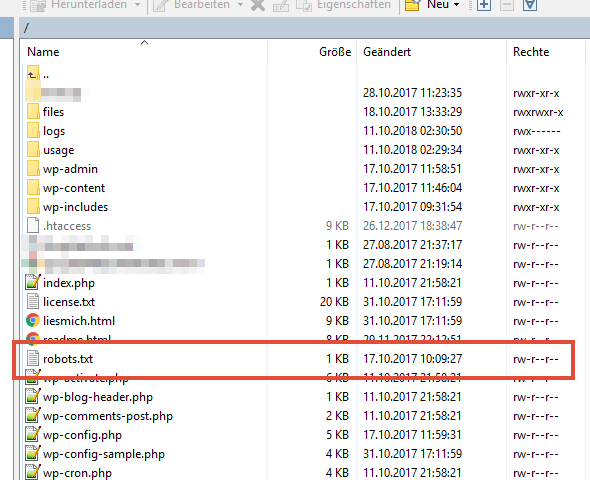Click the selection filter funnel icon

pos(530,5)
